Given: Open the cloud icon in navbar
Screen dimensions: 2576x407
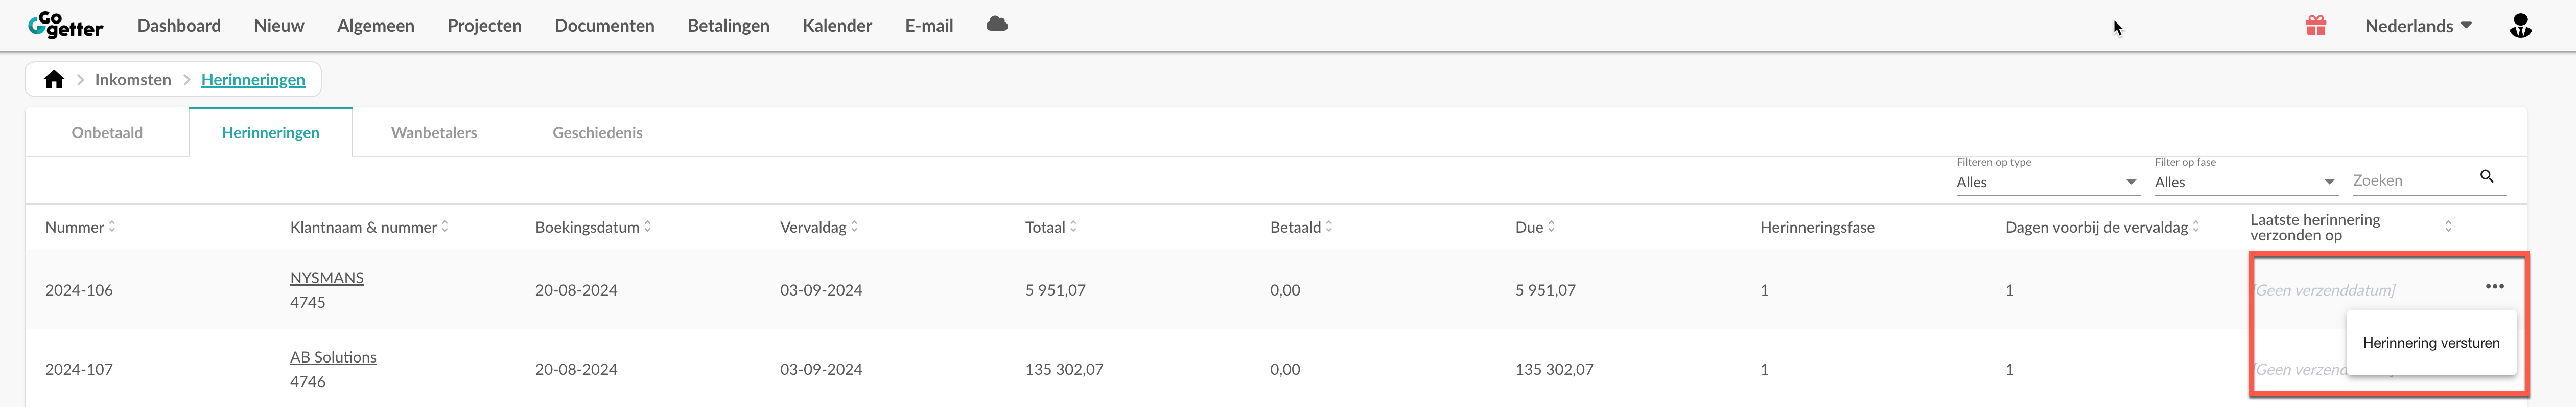Looking at the screenshot, I should pyautogui.click(x=996, y=24).
